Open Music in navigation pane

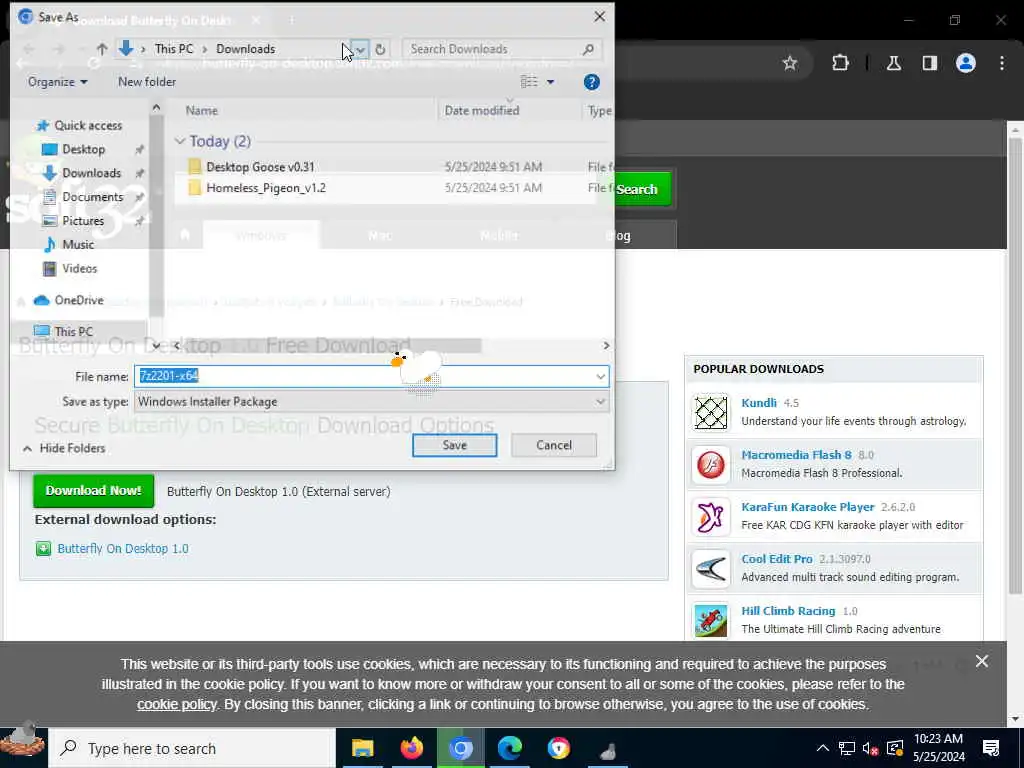[78, 244]
